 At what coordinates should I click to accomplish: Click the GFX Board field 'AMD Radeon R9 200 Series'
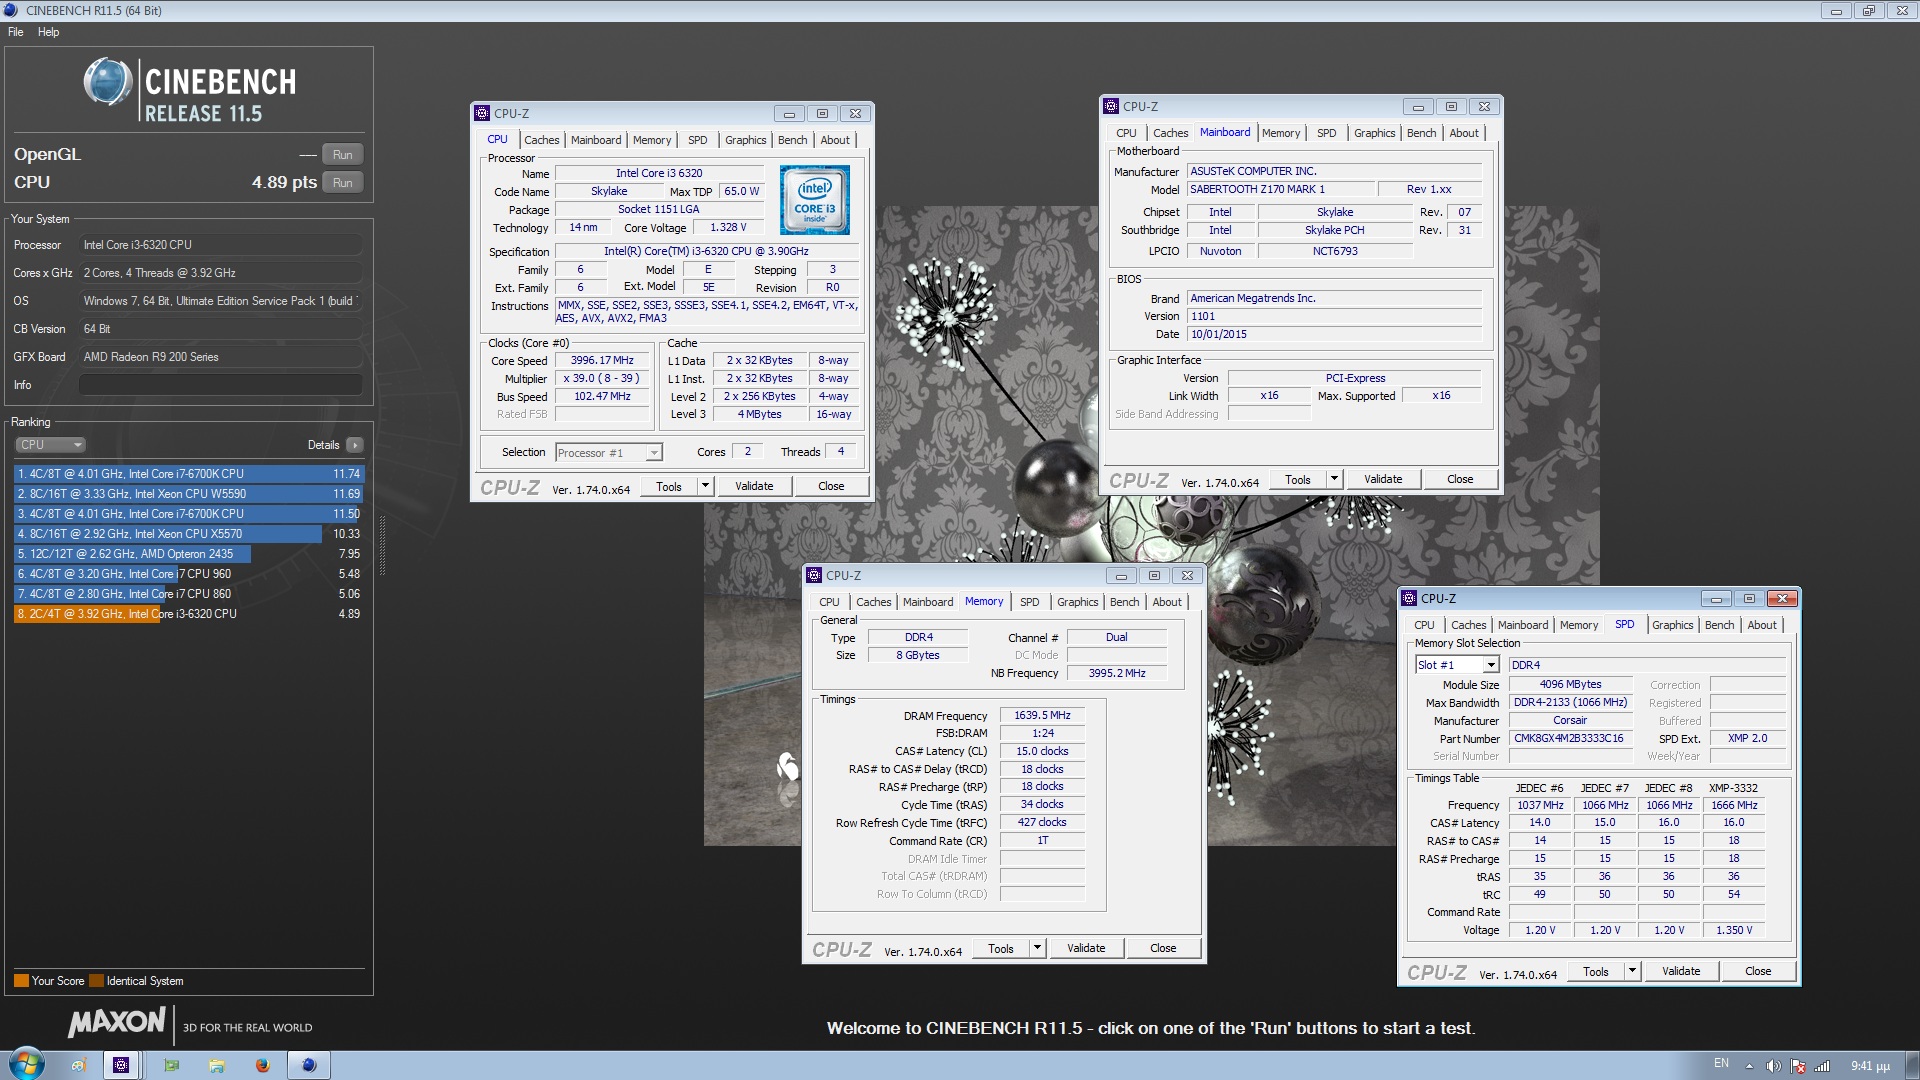coord(220,357)
